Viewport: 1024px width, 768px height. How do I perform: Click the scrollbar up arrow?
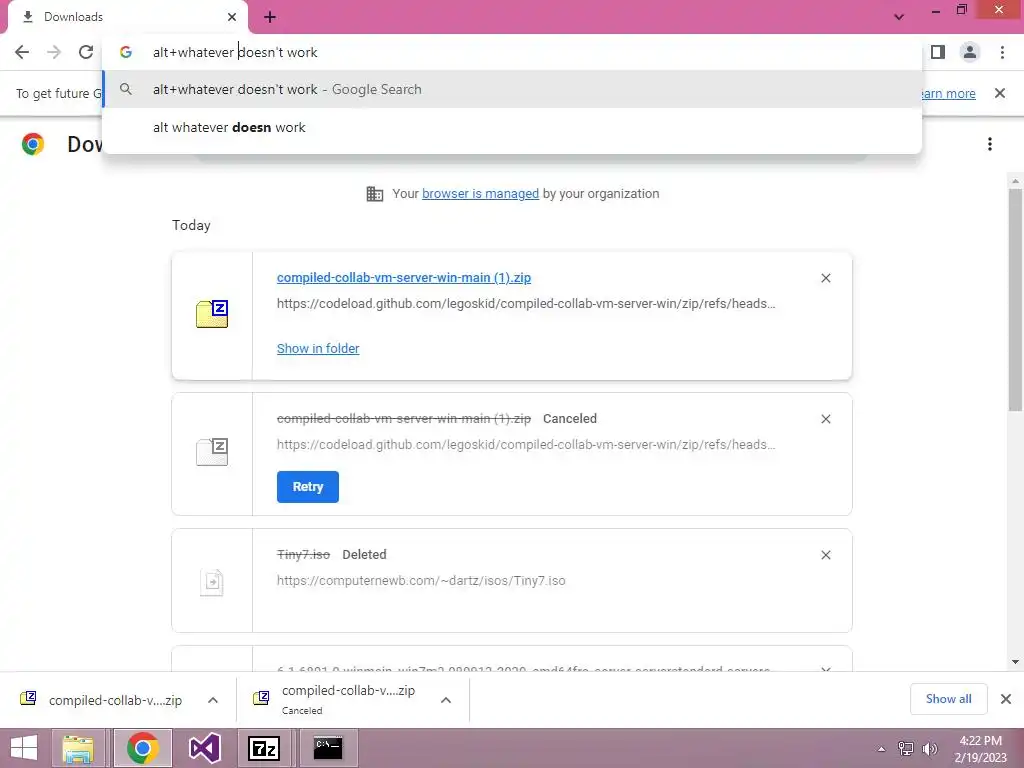1015,181
